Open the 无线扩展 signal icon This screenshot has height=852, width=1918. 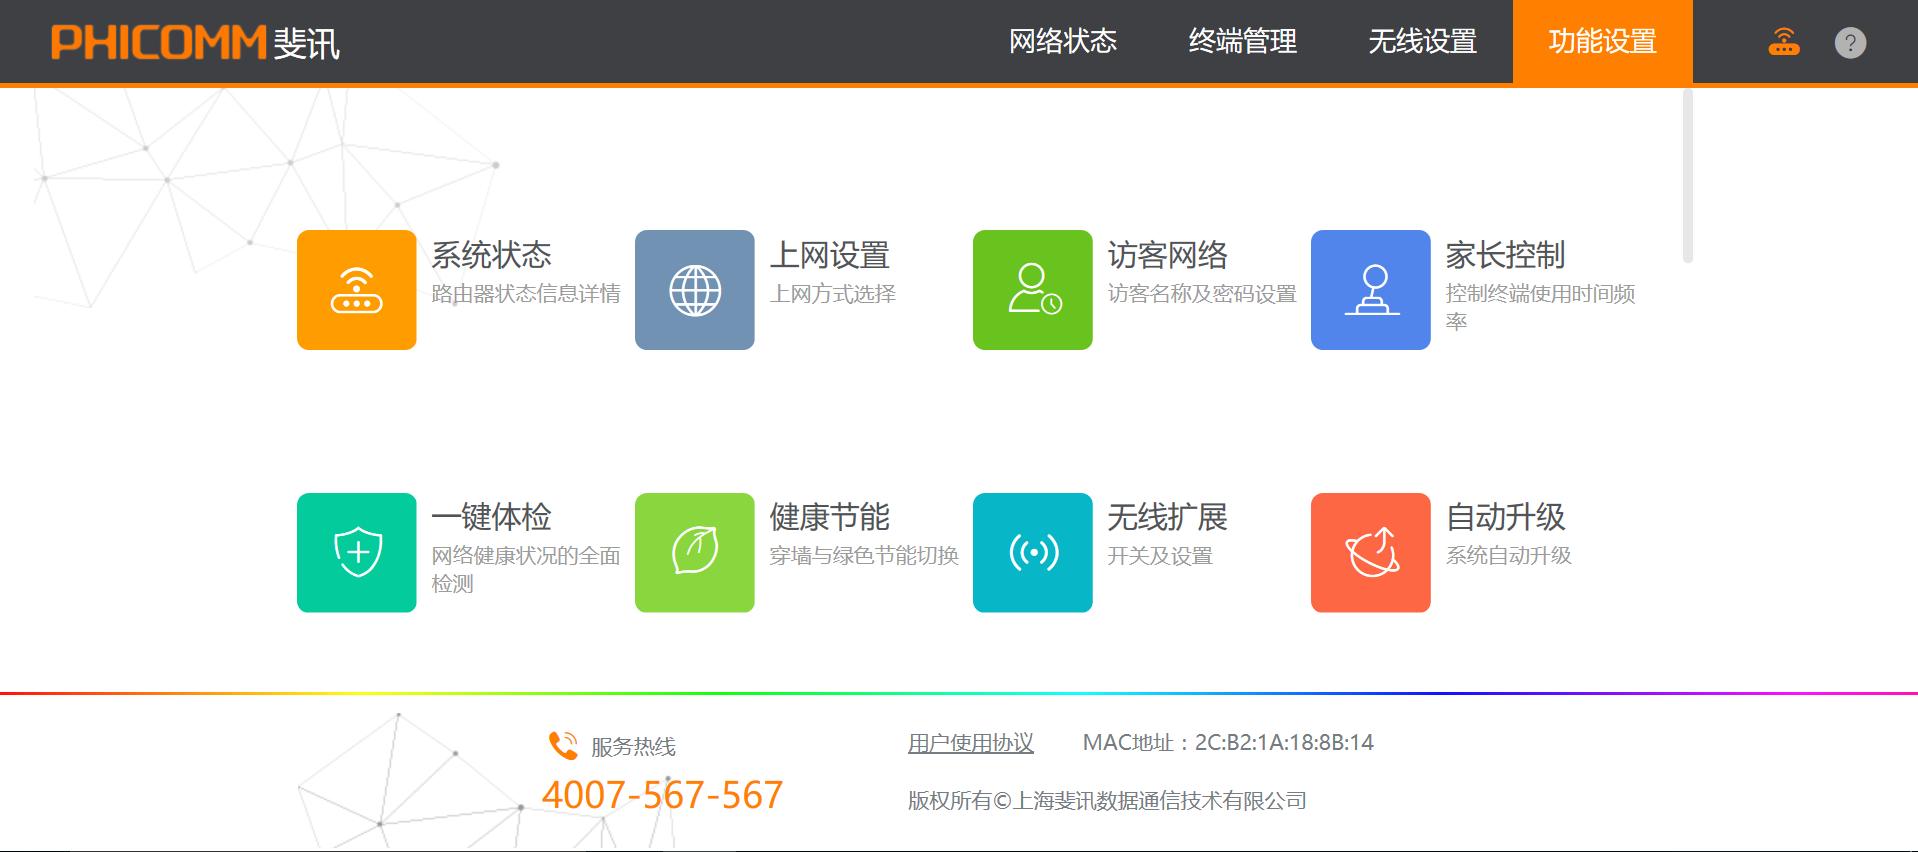point(1032,552)
